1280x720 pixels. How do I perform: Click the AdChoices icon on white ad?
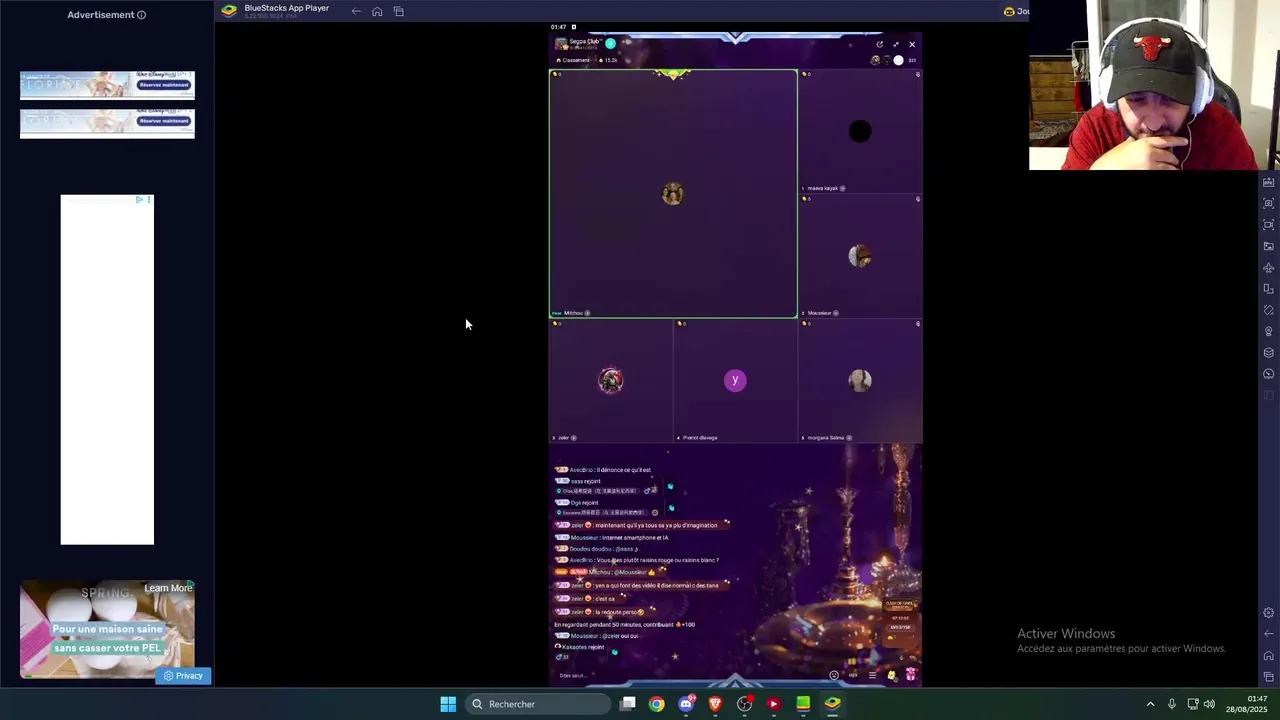tap(139, 200)
